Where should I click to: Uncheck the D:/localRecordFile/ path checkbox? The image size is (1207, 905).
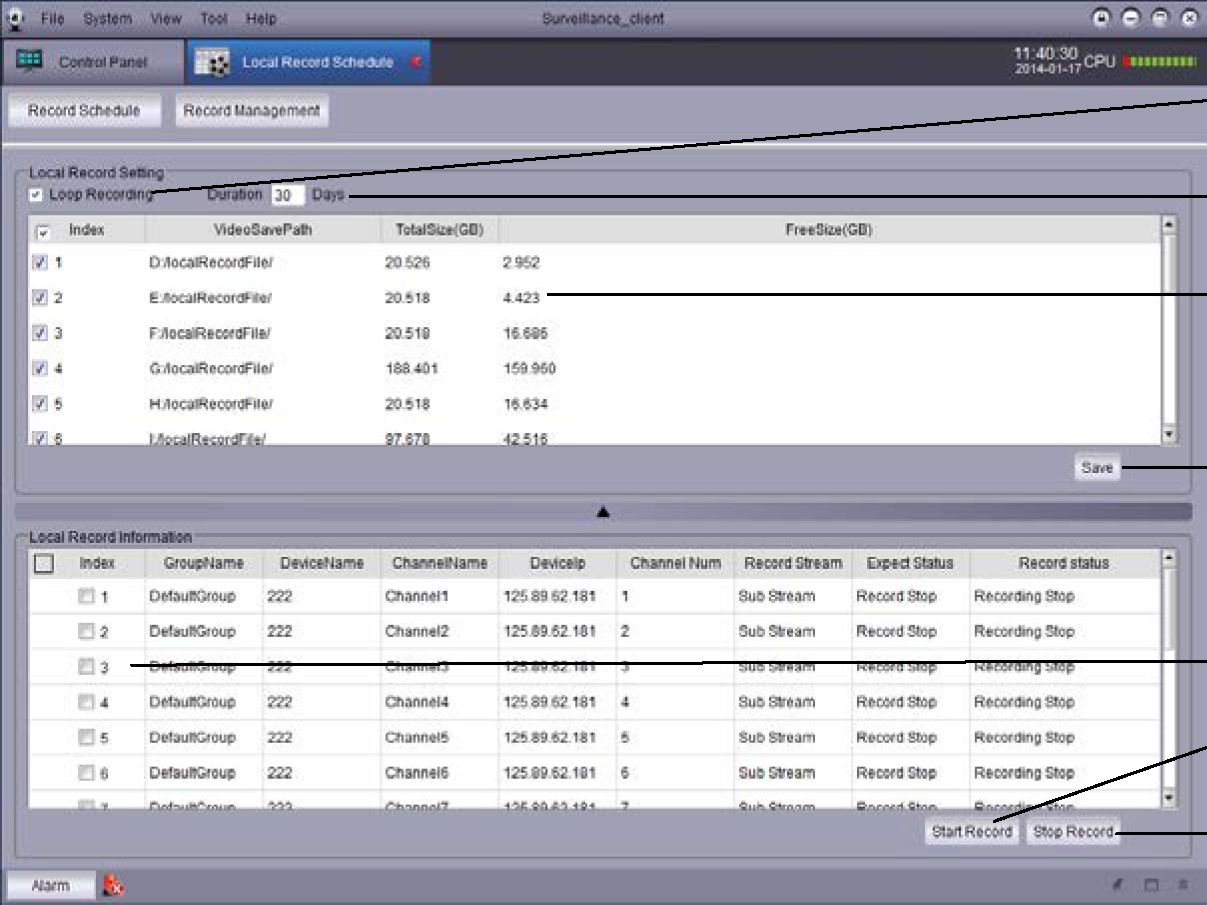pos(40,262)
